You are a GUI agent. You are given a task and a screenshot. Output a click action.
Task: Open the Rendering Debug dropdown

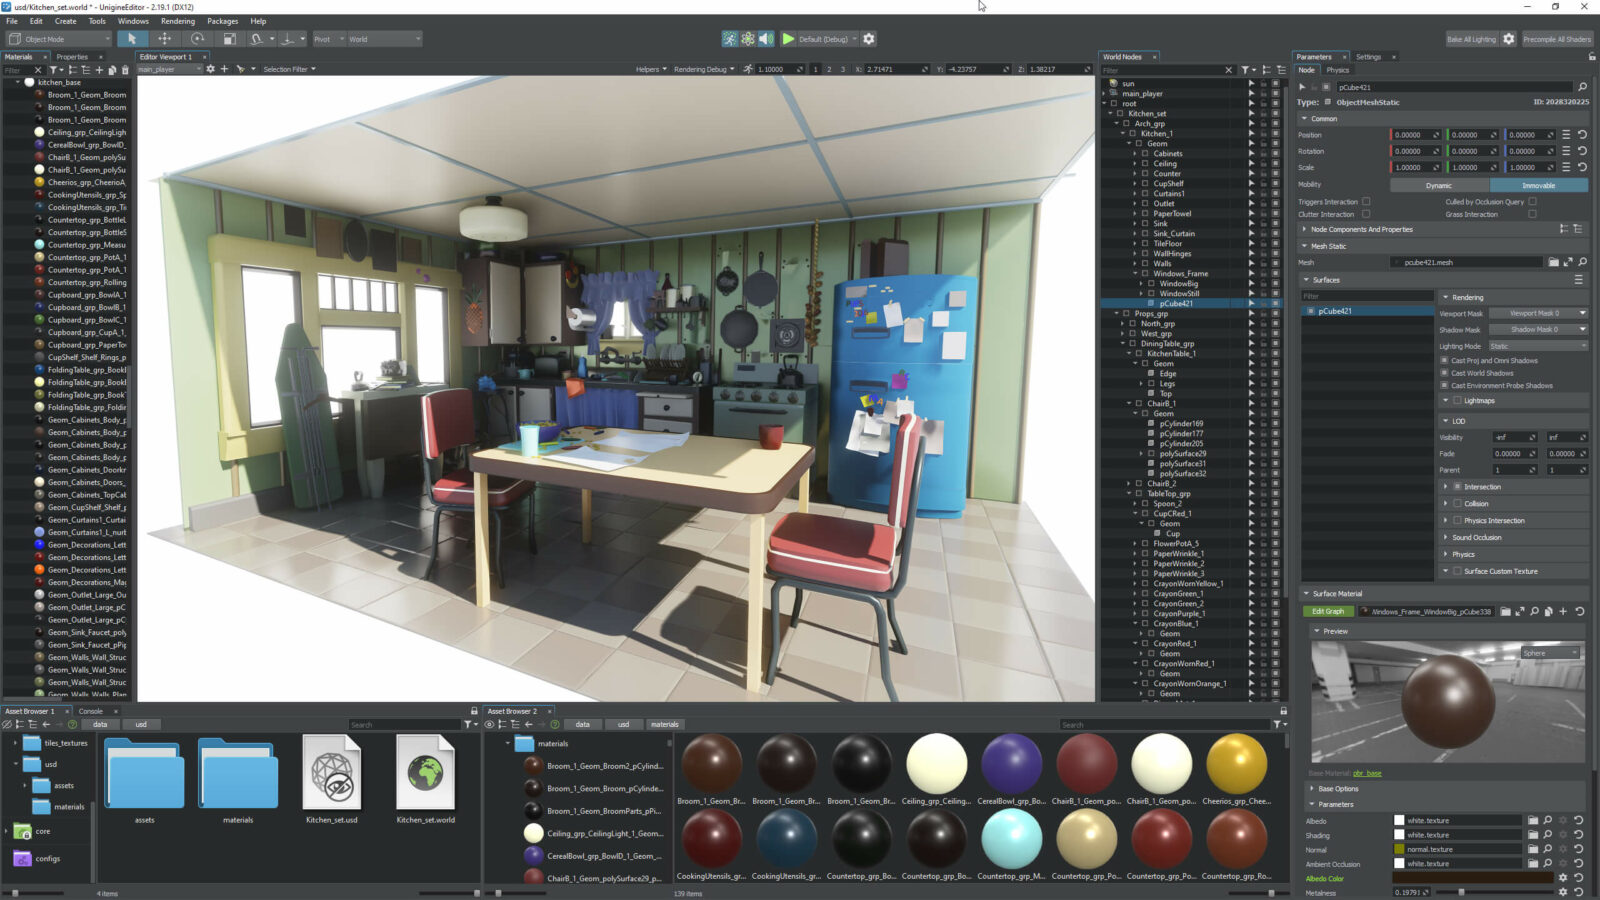(704, 69)
